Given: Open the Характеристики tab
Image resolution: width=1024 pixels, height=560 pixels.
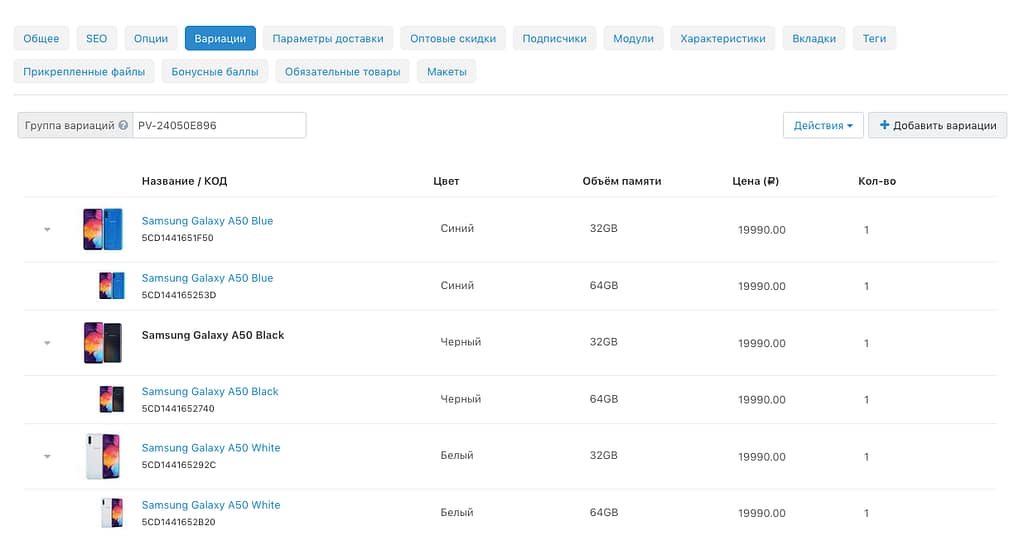Looking at the screenshot, I should coord(722,39).
